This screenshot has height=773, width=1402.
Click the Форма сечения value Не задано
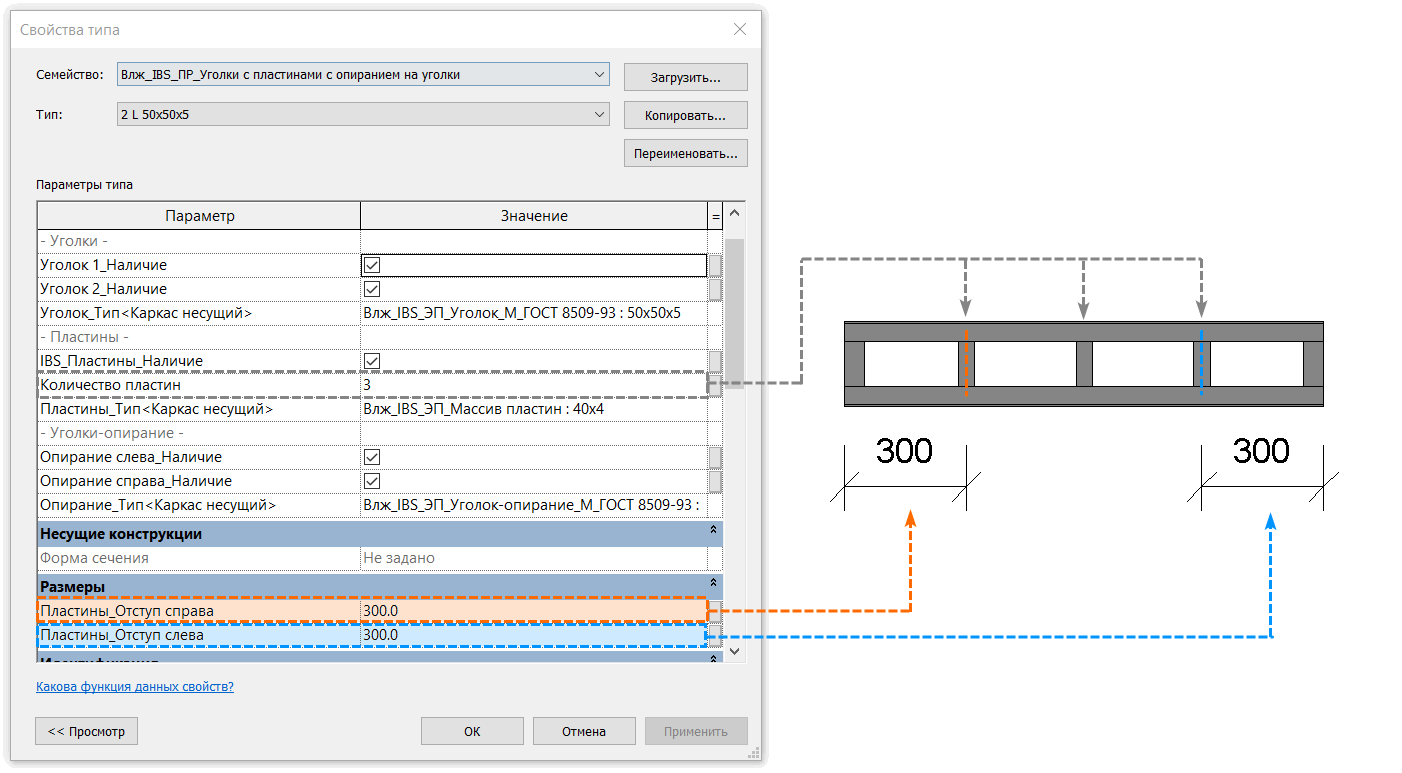[534, 557]
